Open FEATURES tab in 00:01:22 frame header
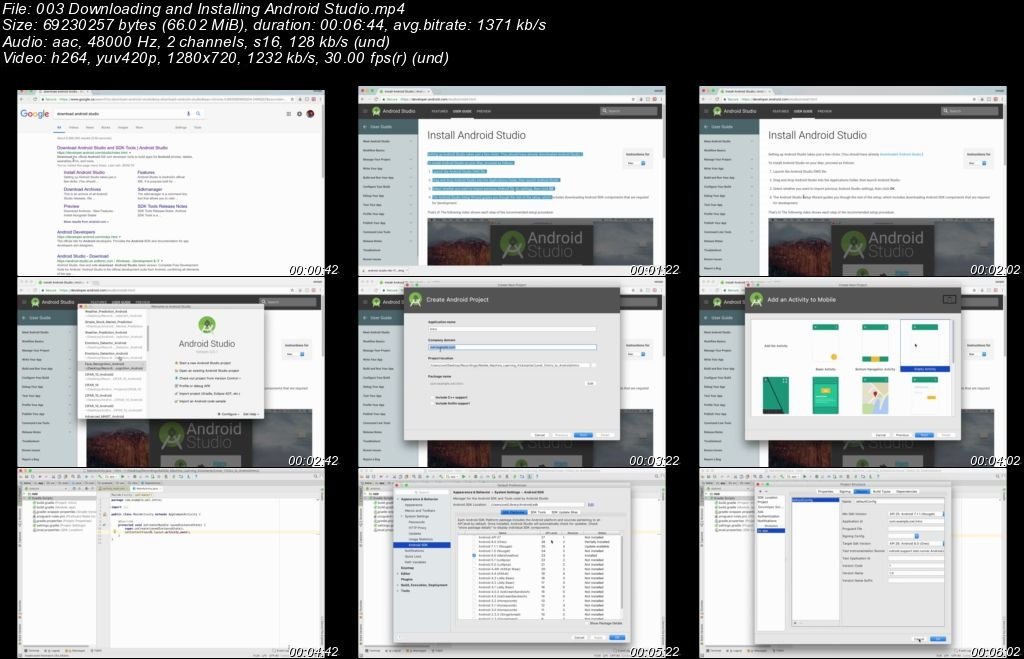Image resolution: width=1024 pixels, height=659 pixels. (440, 111)
